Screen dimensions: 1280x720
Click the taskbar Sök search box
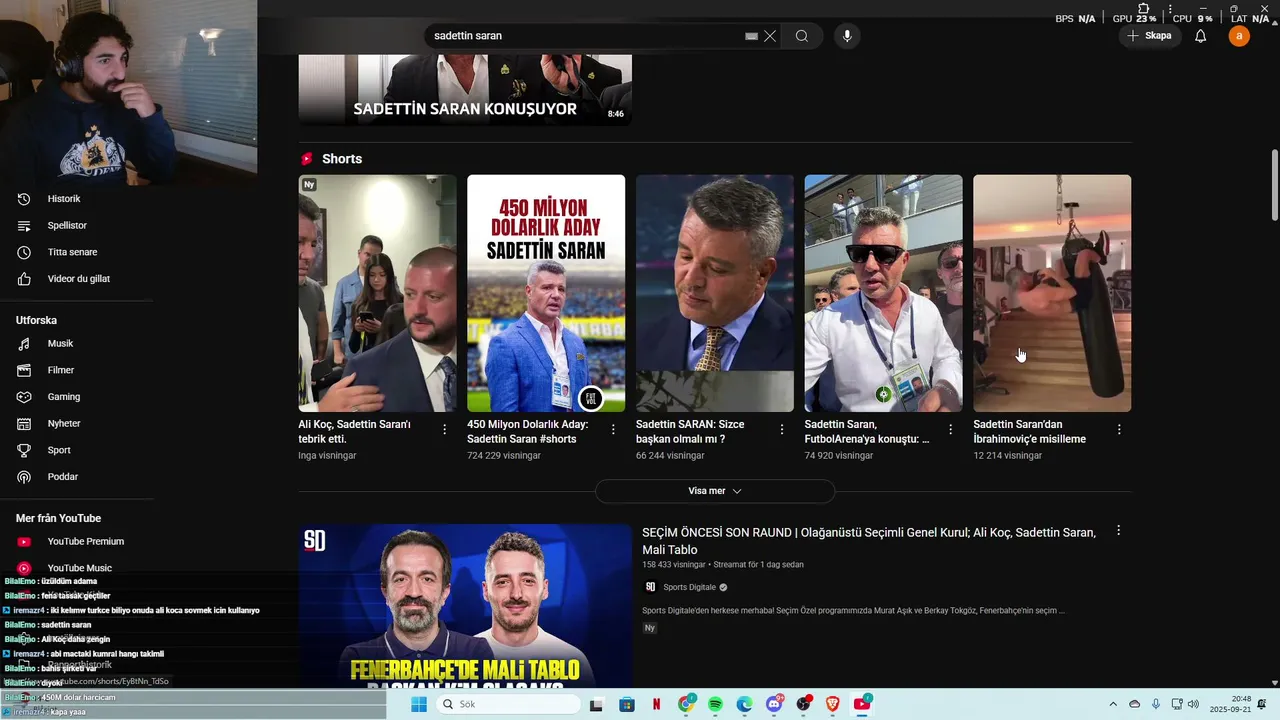click(x=507, y=704)
